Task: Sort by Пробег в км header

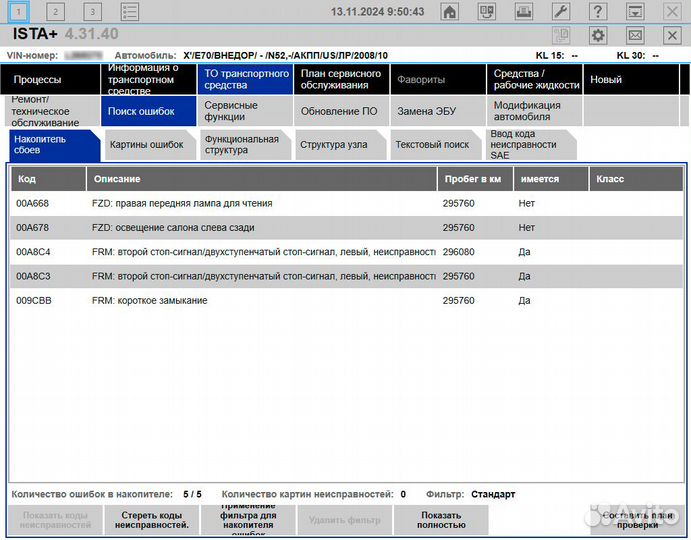Action: (x=475, y=179)
